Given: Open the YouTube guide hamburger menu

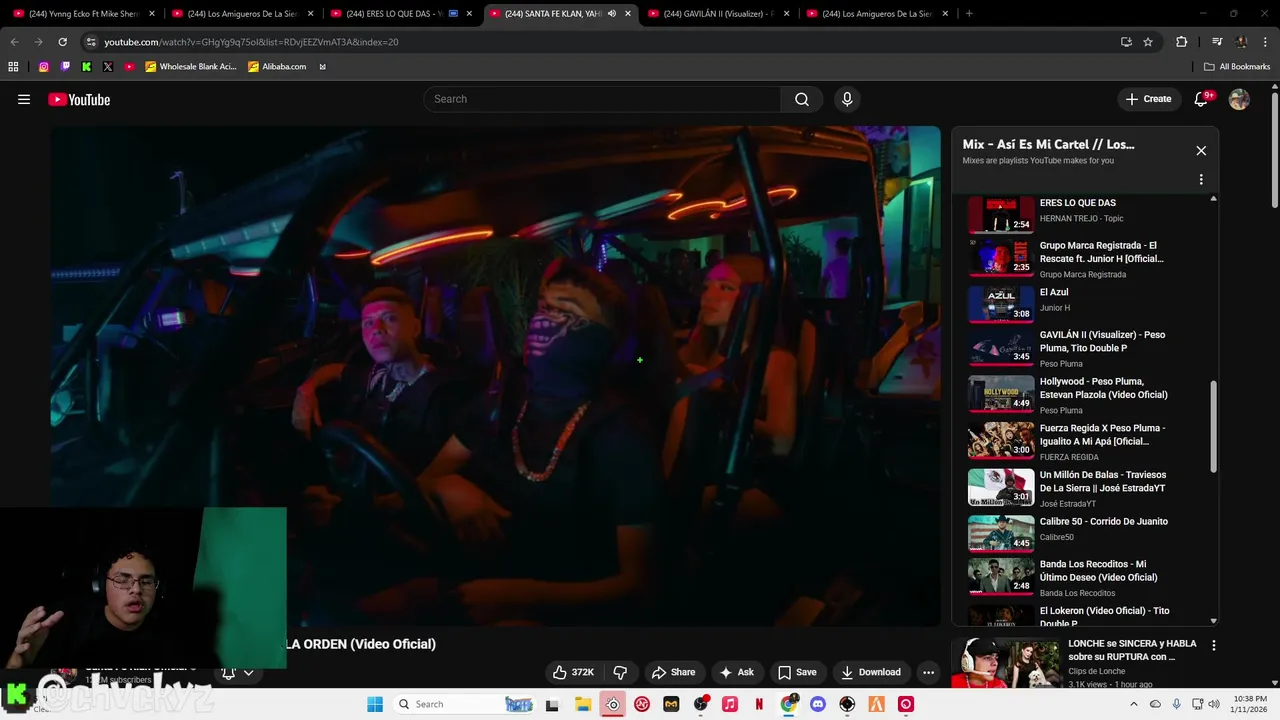Looking at the screenshot, I should click(x=24, y=99).
